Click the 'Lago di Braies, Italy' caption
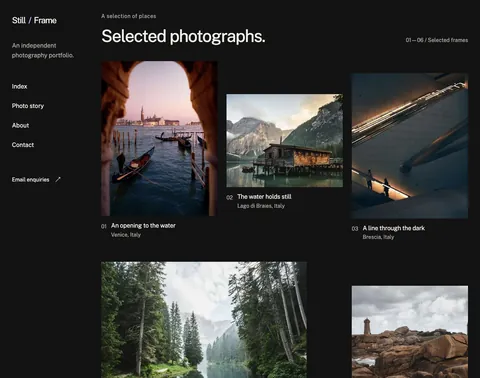 261,206
